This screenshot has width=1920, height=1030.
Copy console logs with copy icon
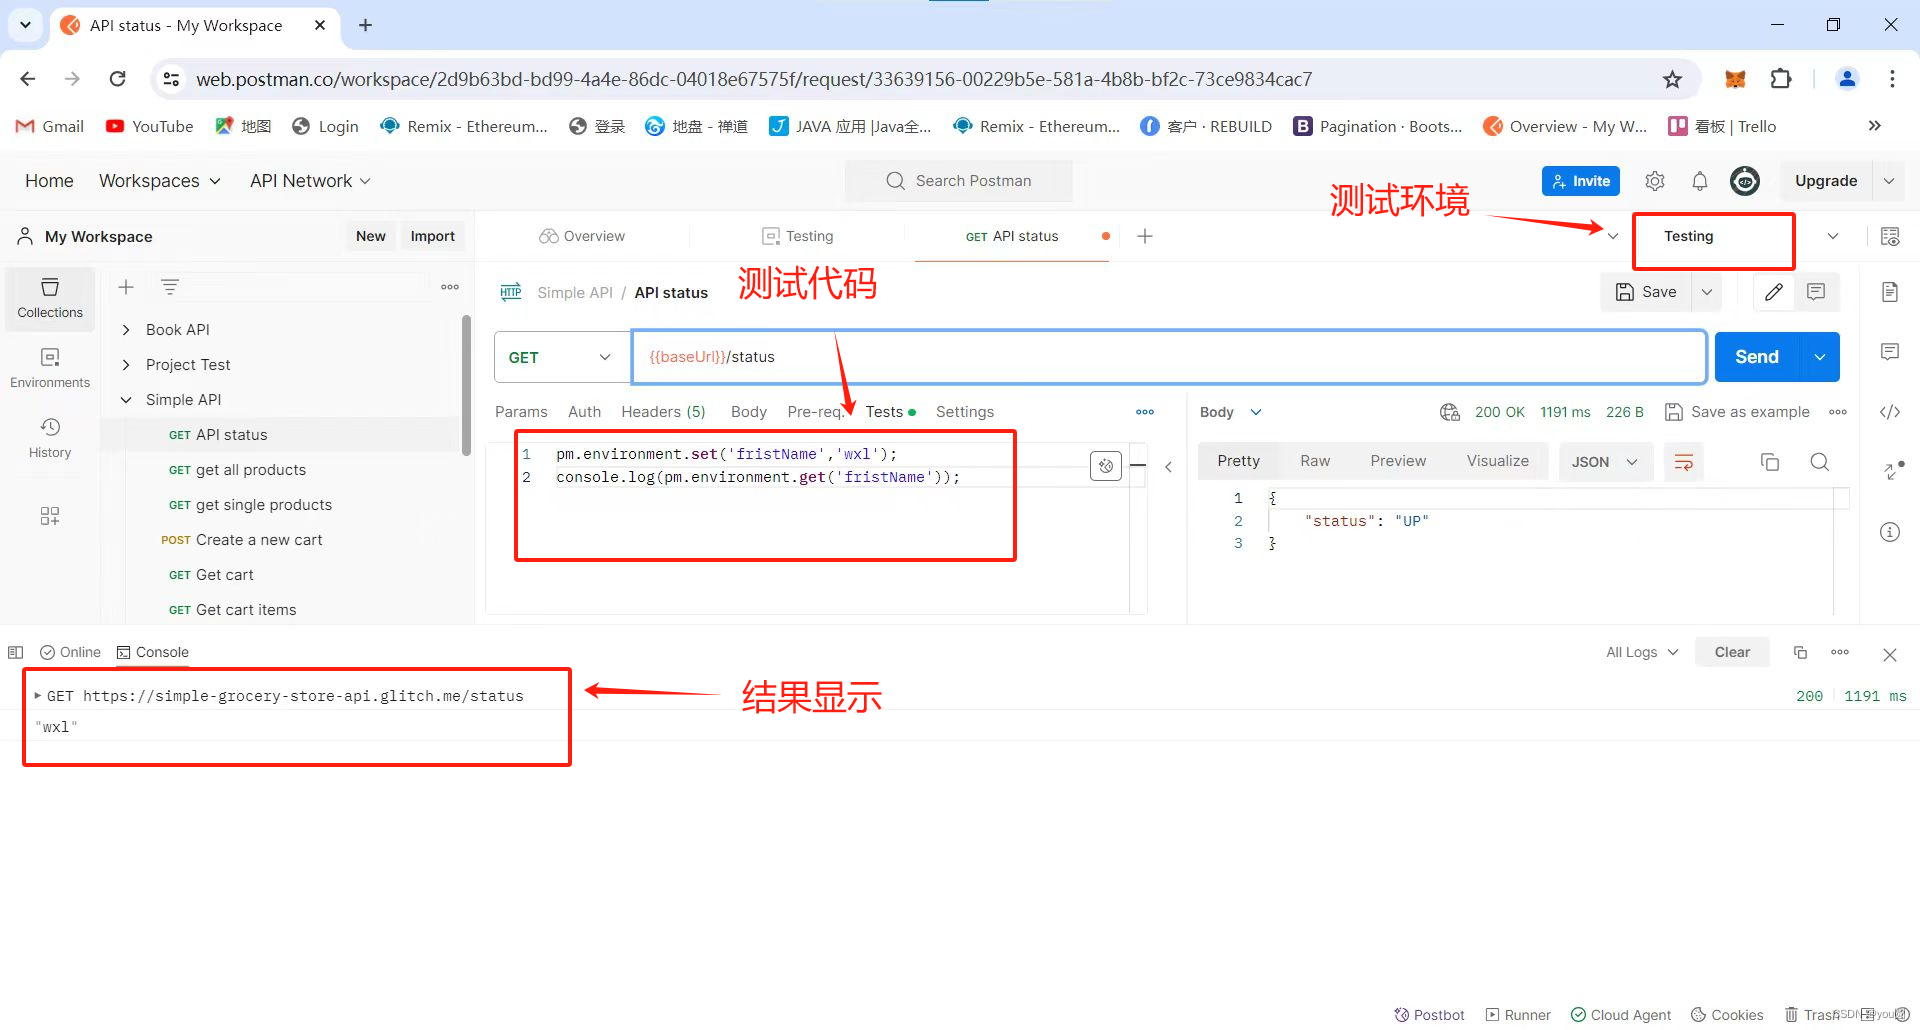click(x=1800, y=653)
